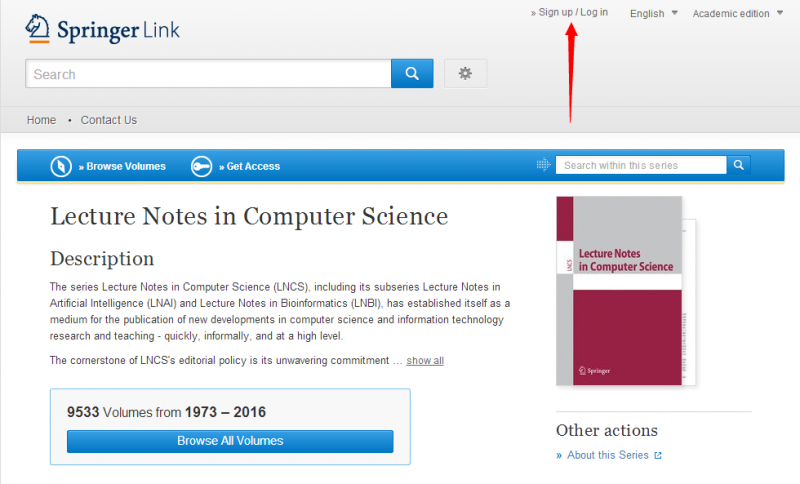Click the dotted globe icon beside series search
The height and width of the screenshot is (484, 800).
click(x=544, y=165)
